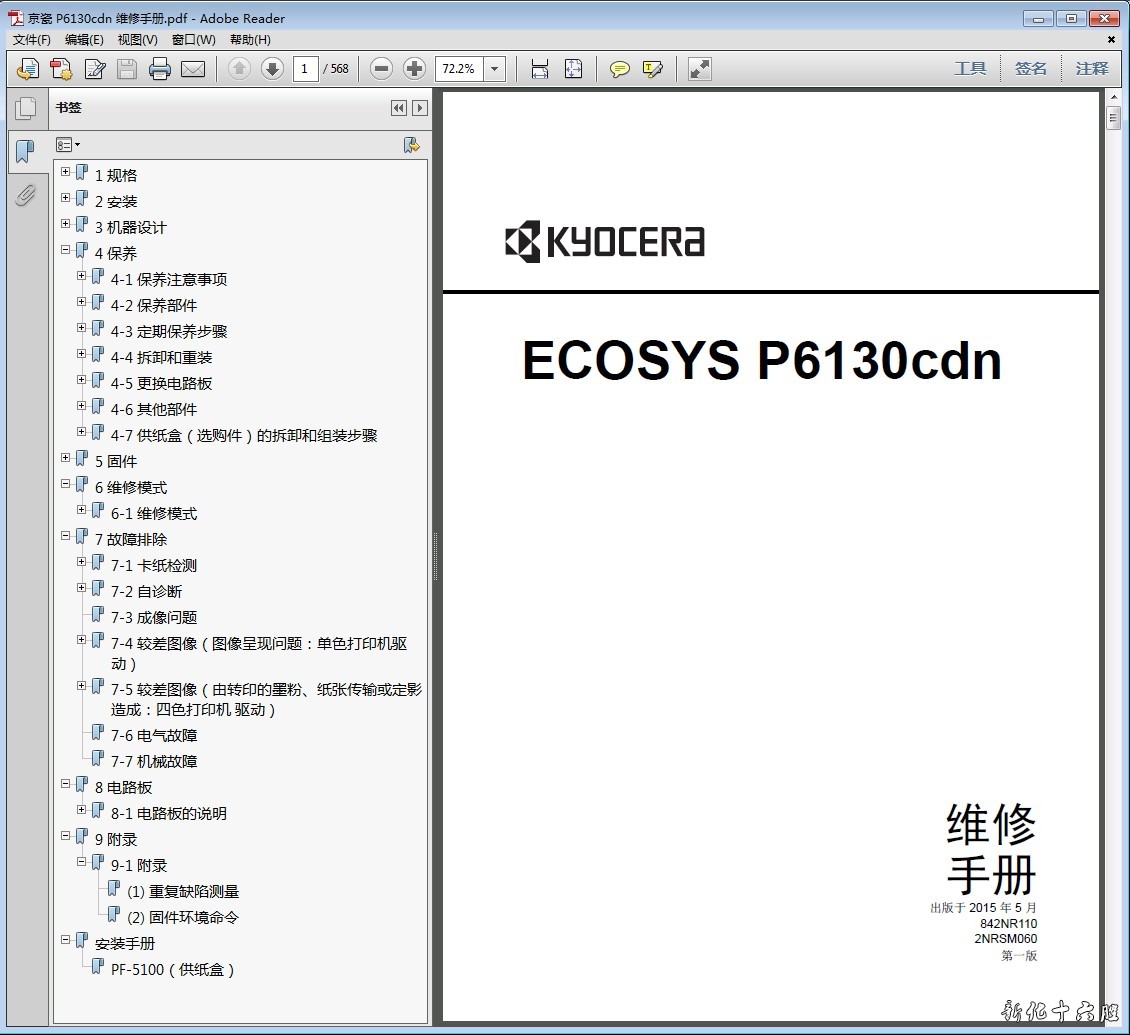Screen dimensions: 1130x1035
Task: Click the zoom out minus button
Action: click(381, 69)
